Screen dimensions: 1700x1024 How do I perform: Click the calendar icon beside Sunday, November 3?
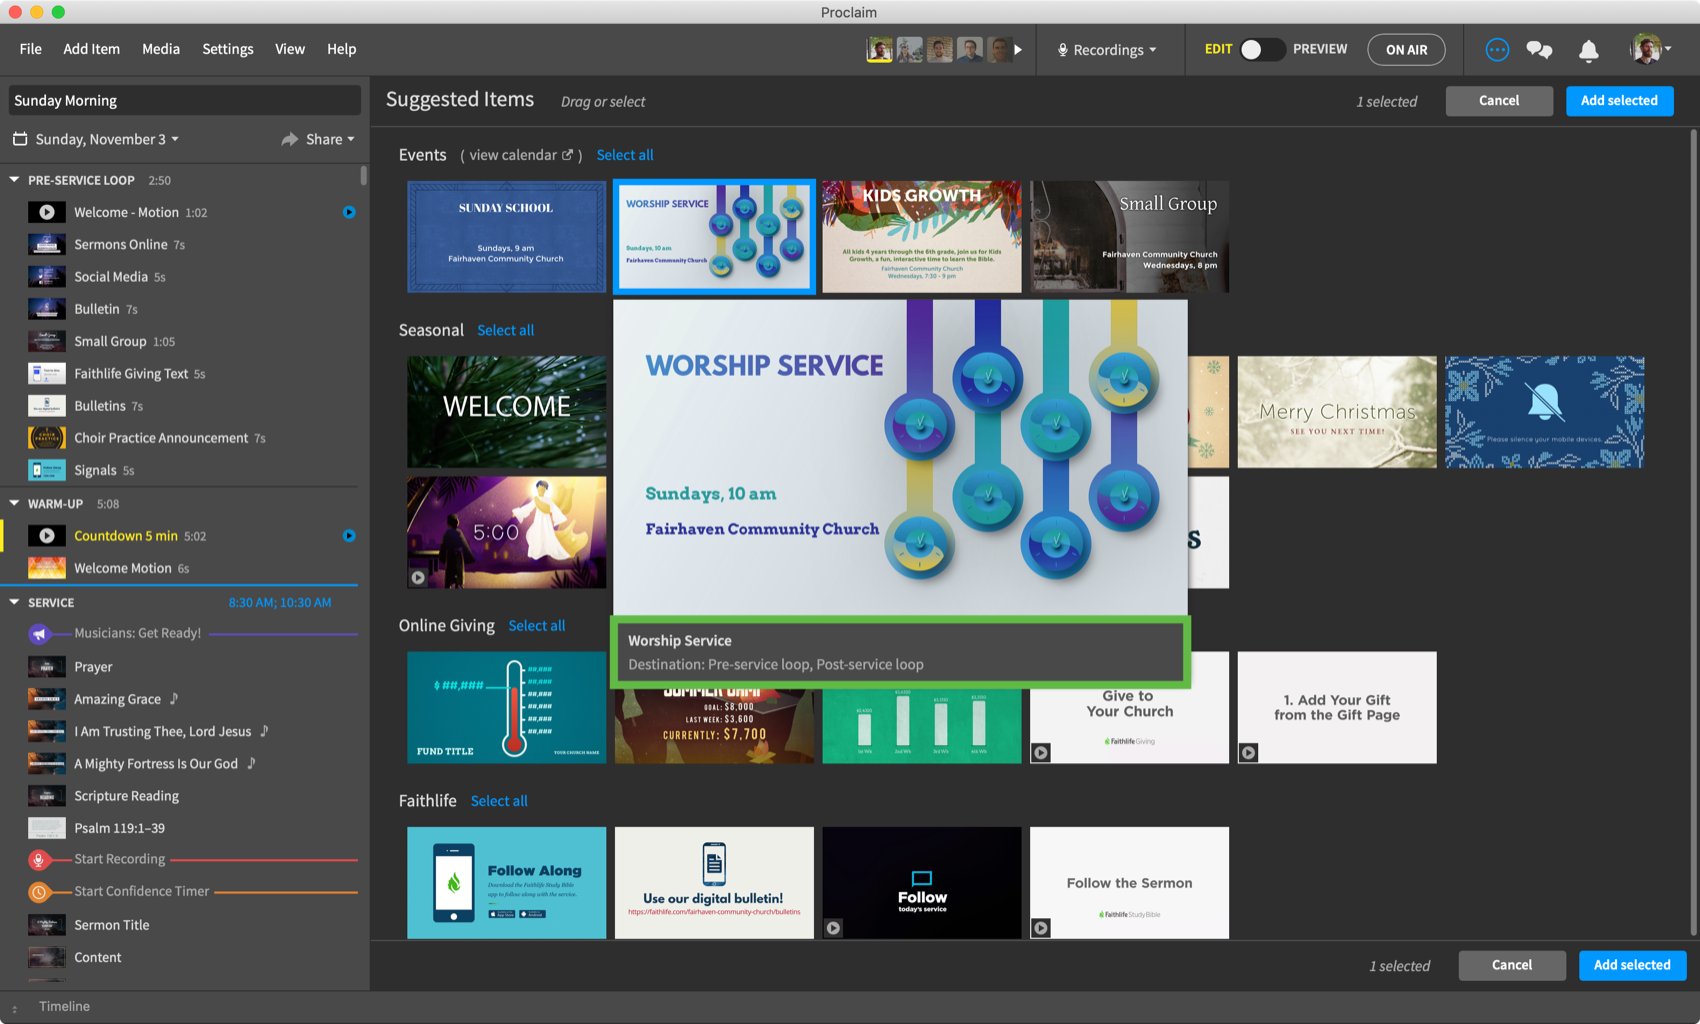pos(20,139)
